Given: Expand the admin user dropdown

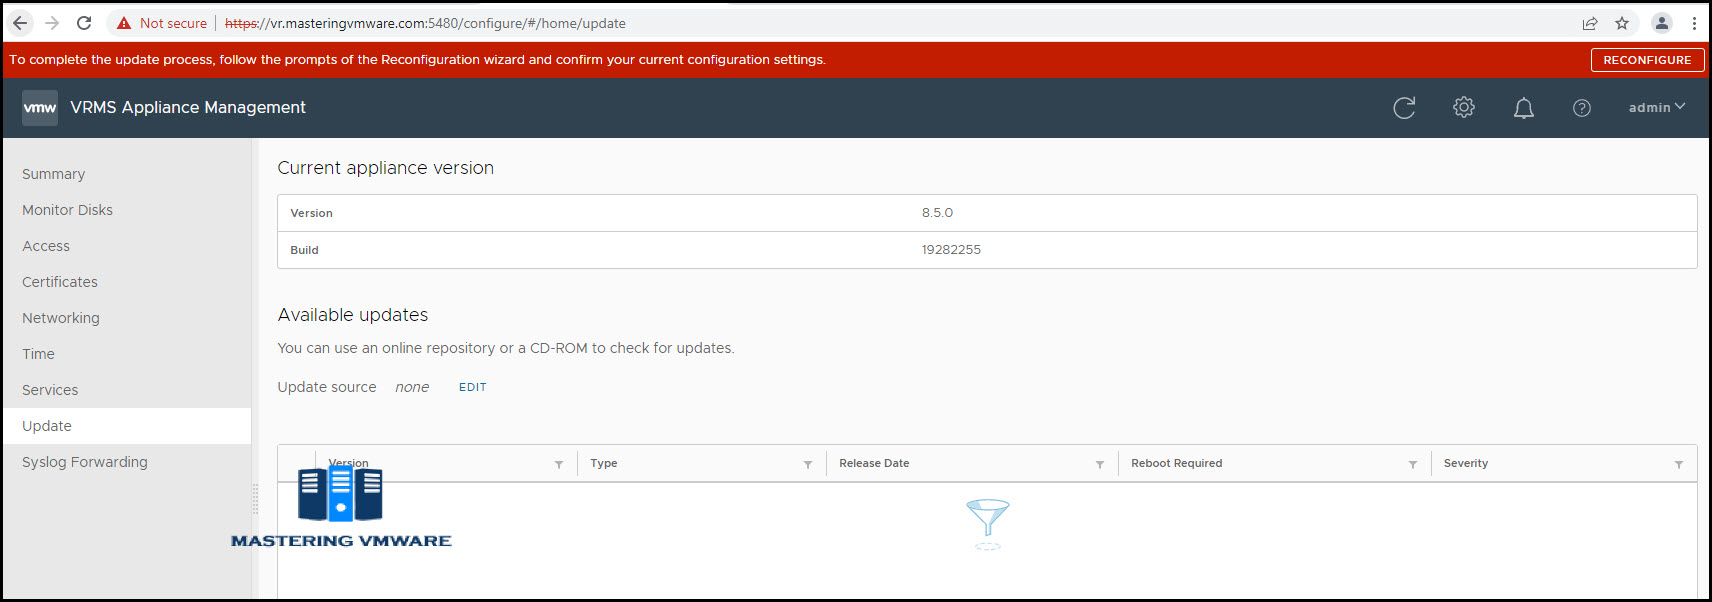Looking at the screenshot, I should [x=1657, y=107].
